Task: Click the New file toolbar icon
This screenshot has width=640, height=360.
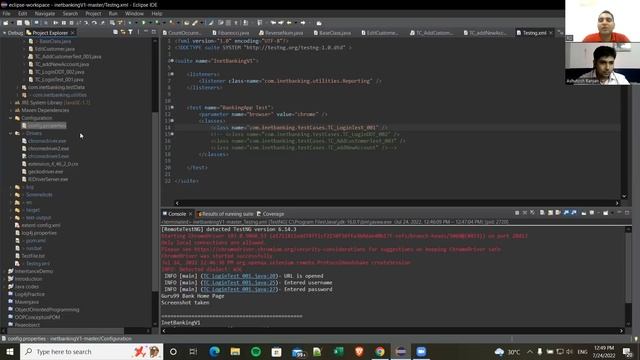Action: tap(6, 23)
